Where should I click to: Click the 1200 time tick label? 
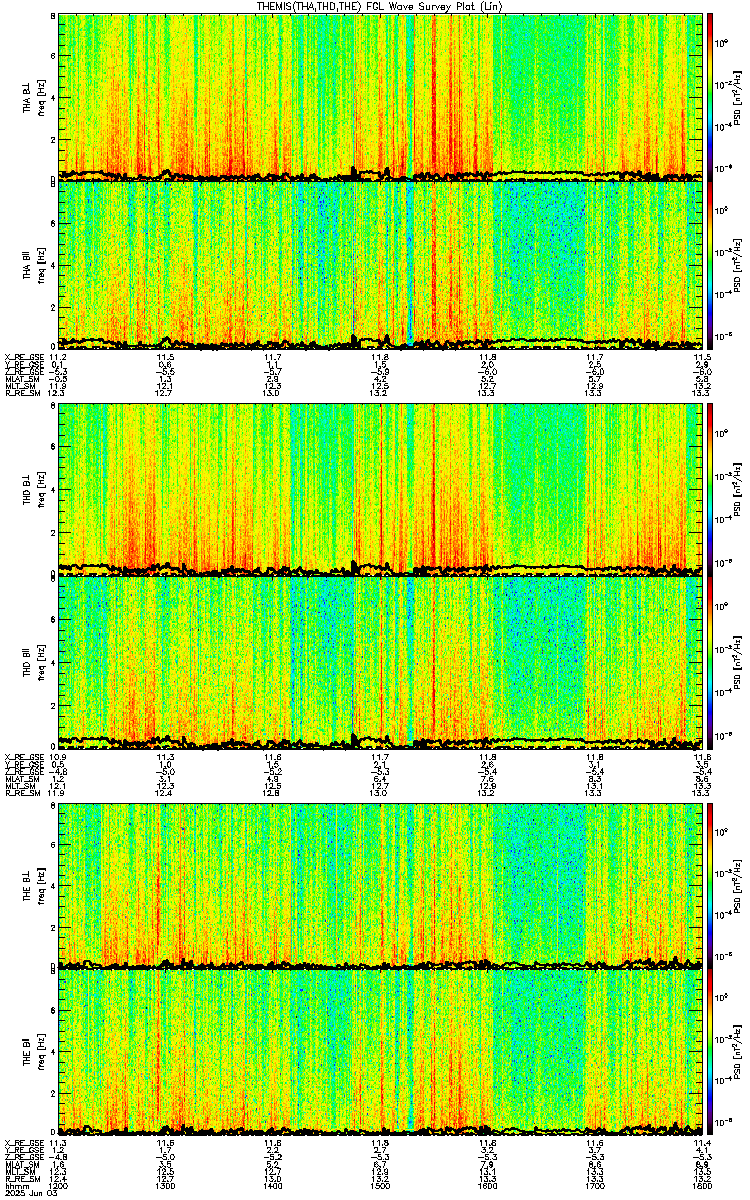click(59, 1187)
